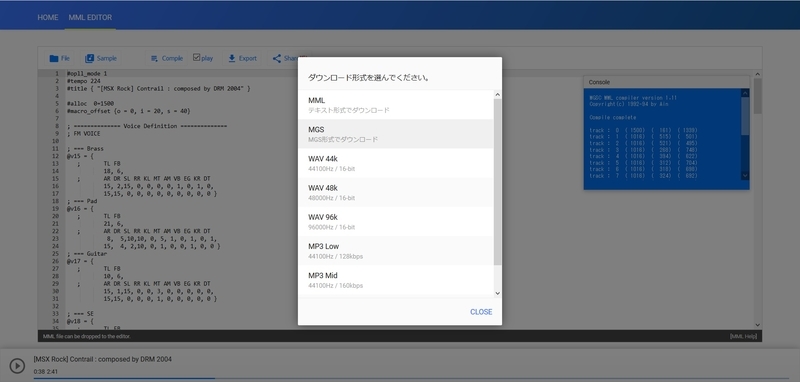Choose MGS format download
Image resolution: width=800 pixels, height=382 pixels.
[395, 134]
